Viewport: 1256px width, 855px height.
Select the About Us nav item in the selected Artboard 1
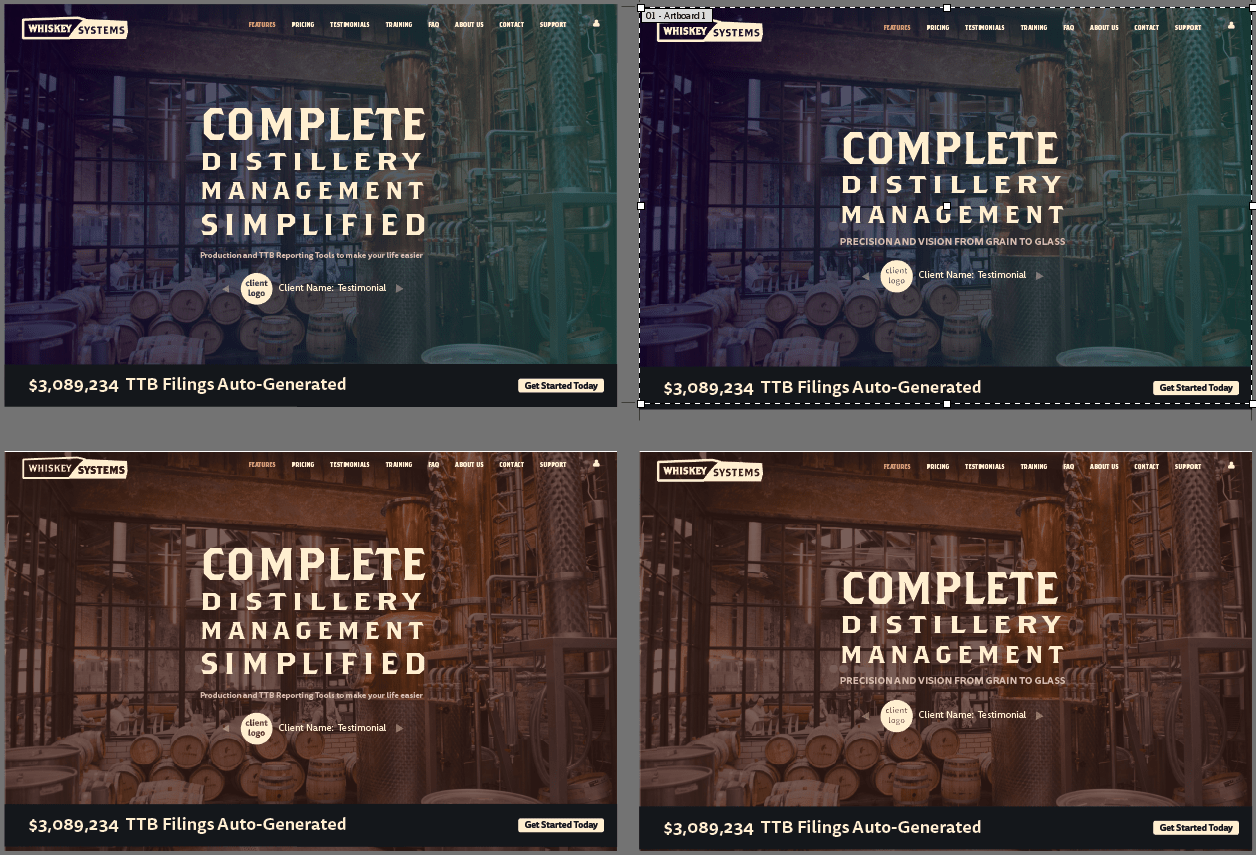1104,28
